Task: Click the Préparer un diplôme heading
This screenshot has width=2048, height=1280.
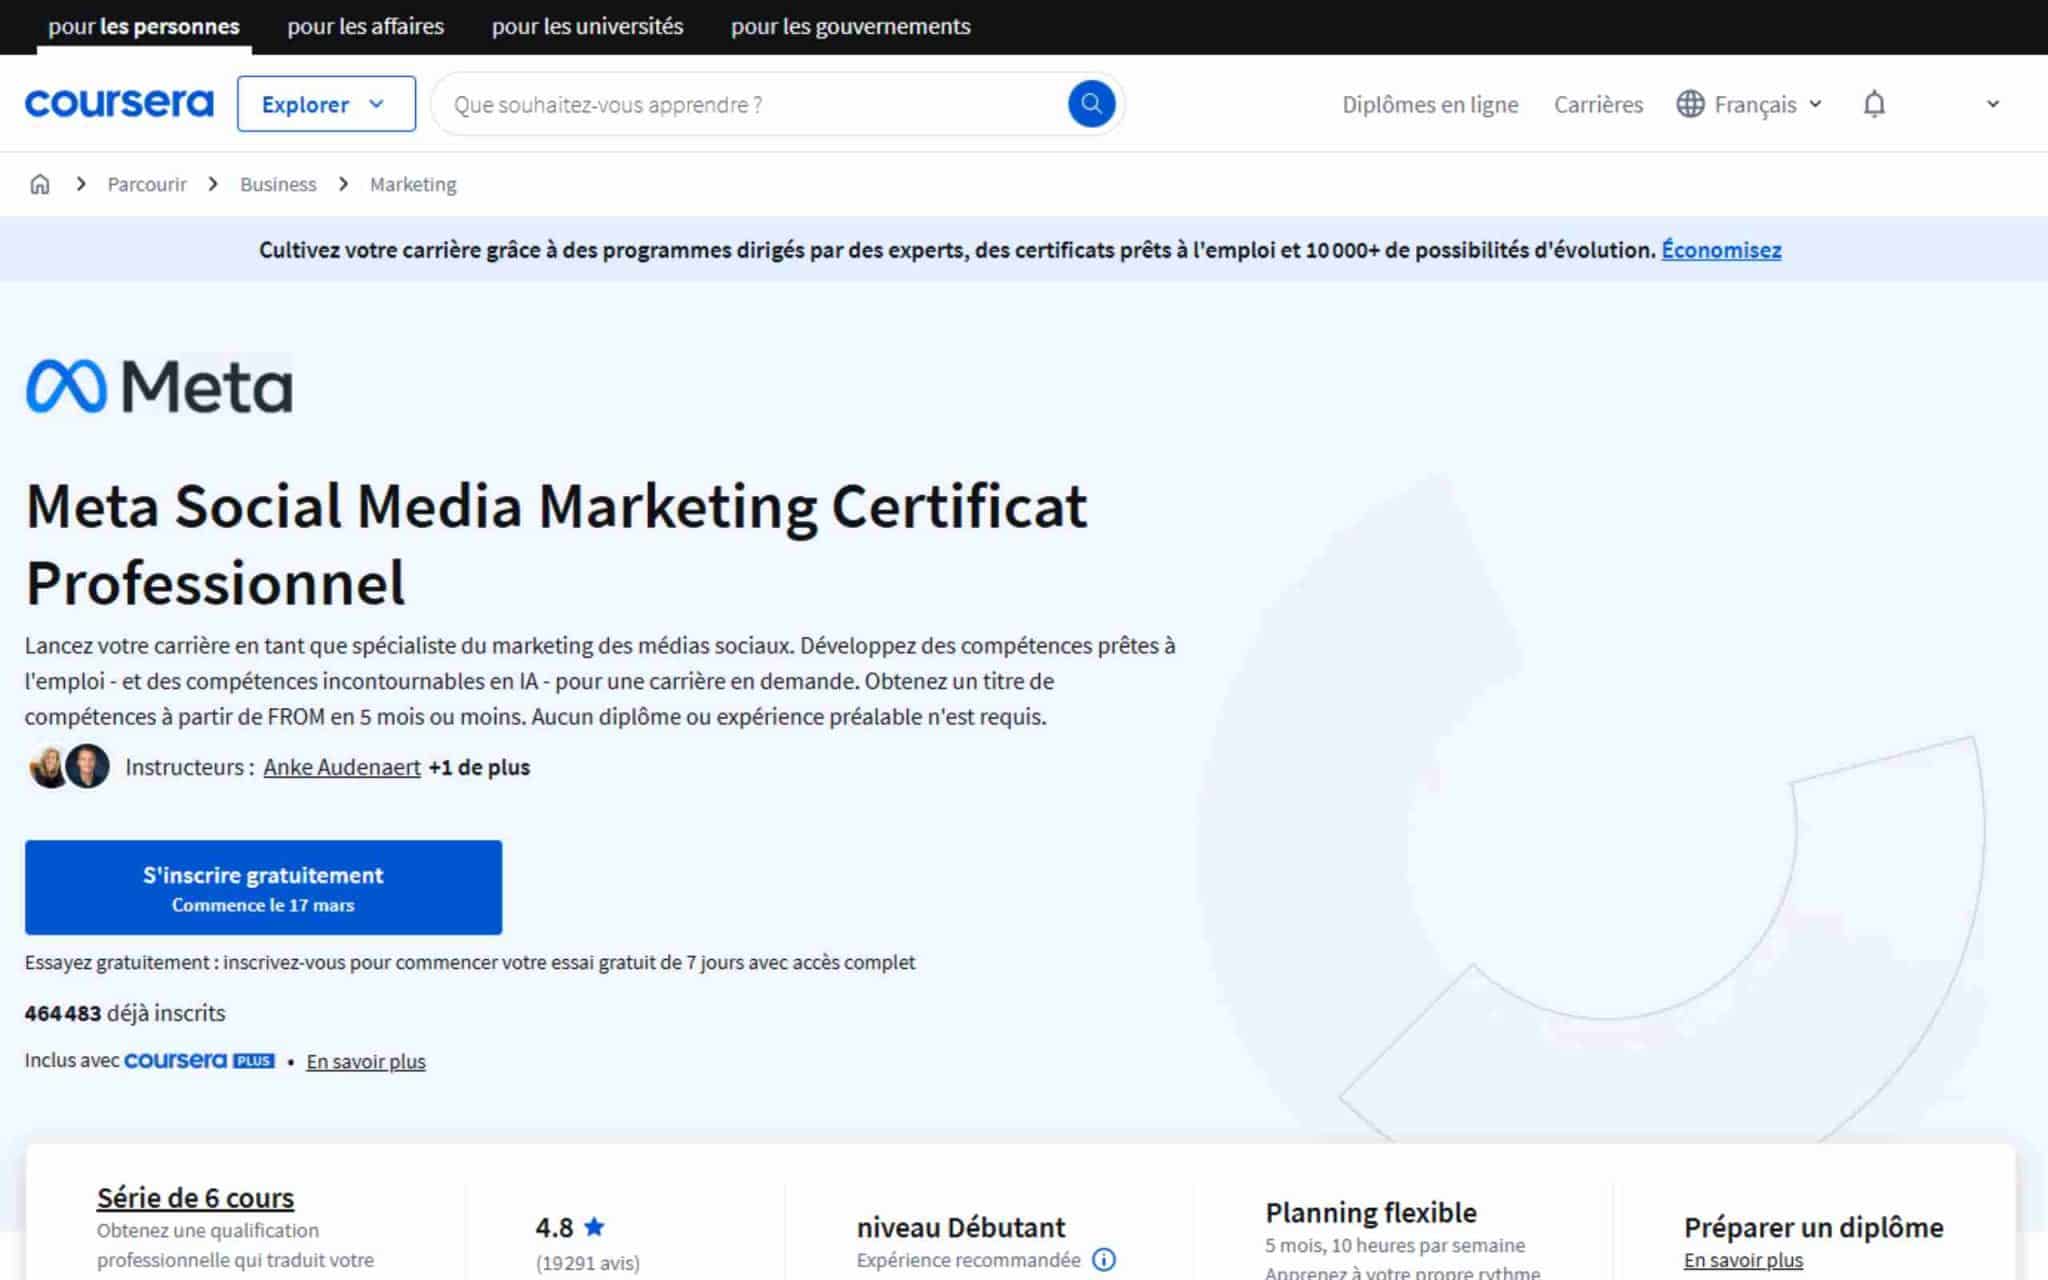Action: pyautogui.click(x=1813, y=1227)
